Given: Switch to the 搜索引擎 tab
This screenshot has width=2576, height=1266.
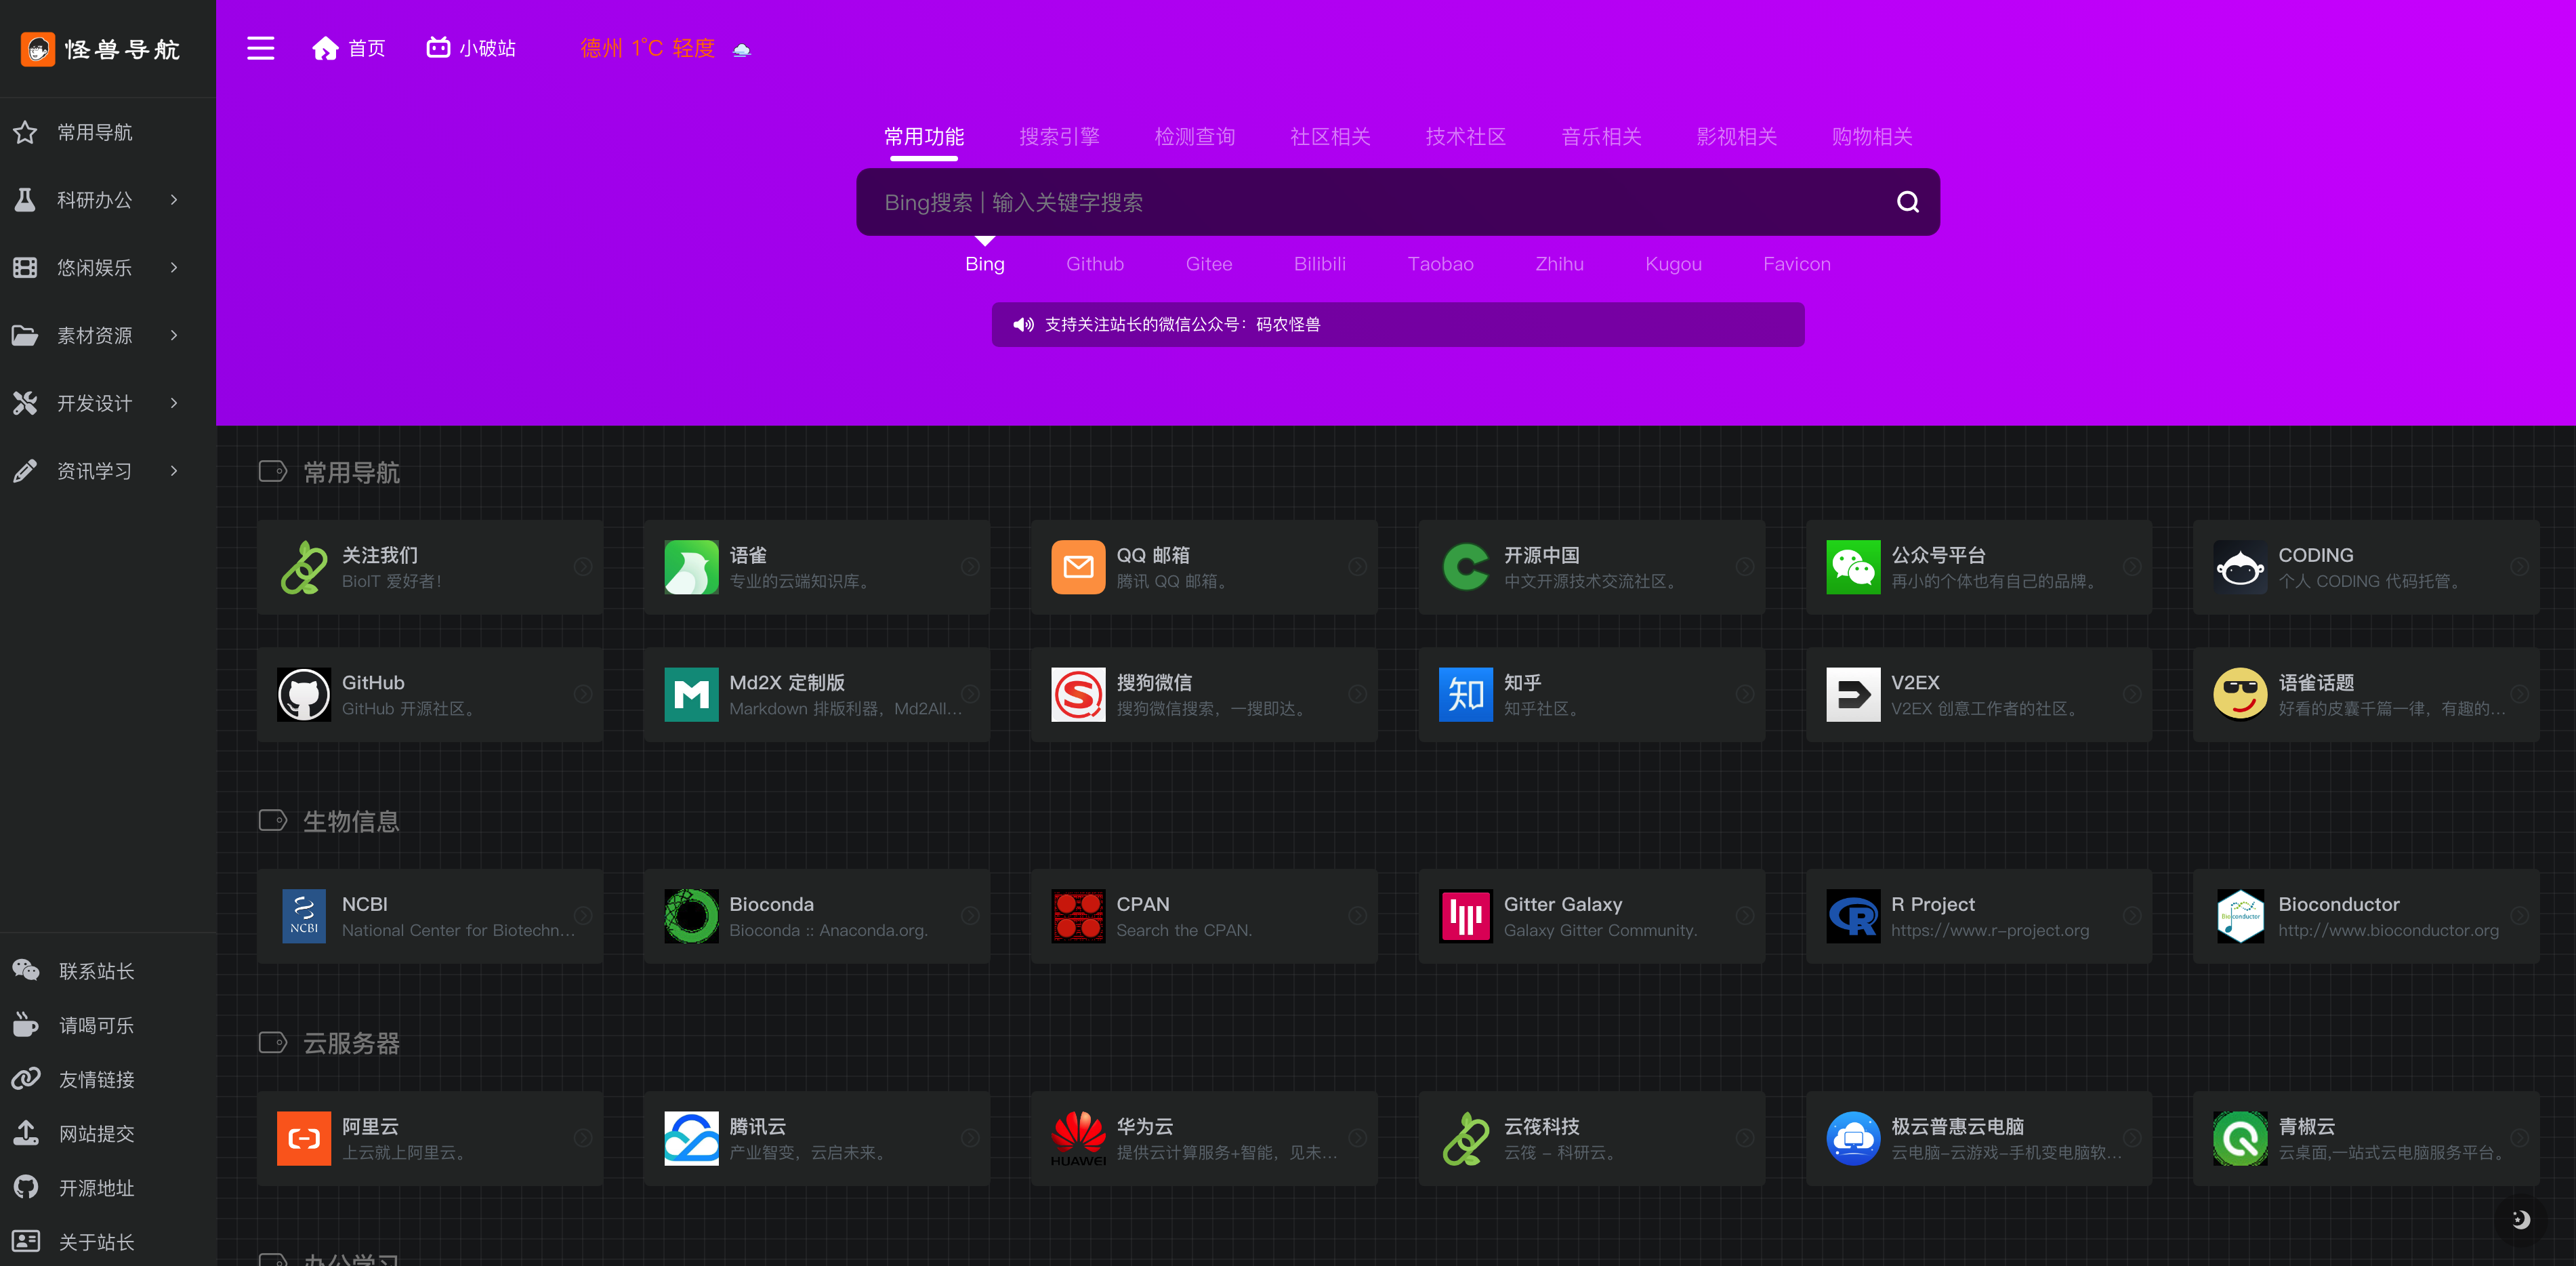Looking at the screenshot, I should point(1058,136).
